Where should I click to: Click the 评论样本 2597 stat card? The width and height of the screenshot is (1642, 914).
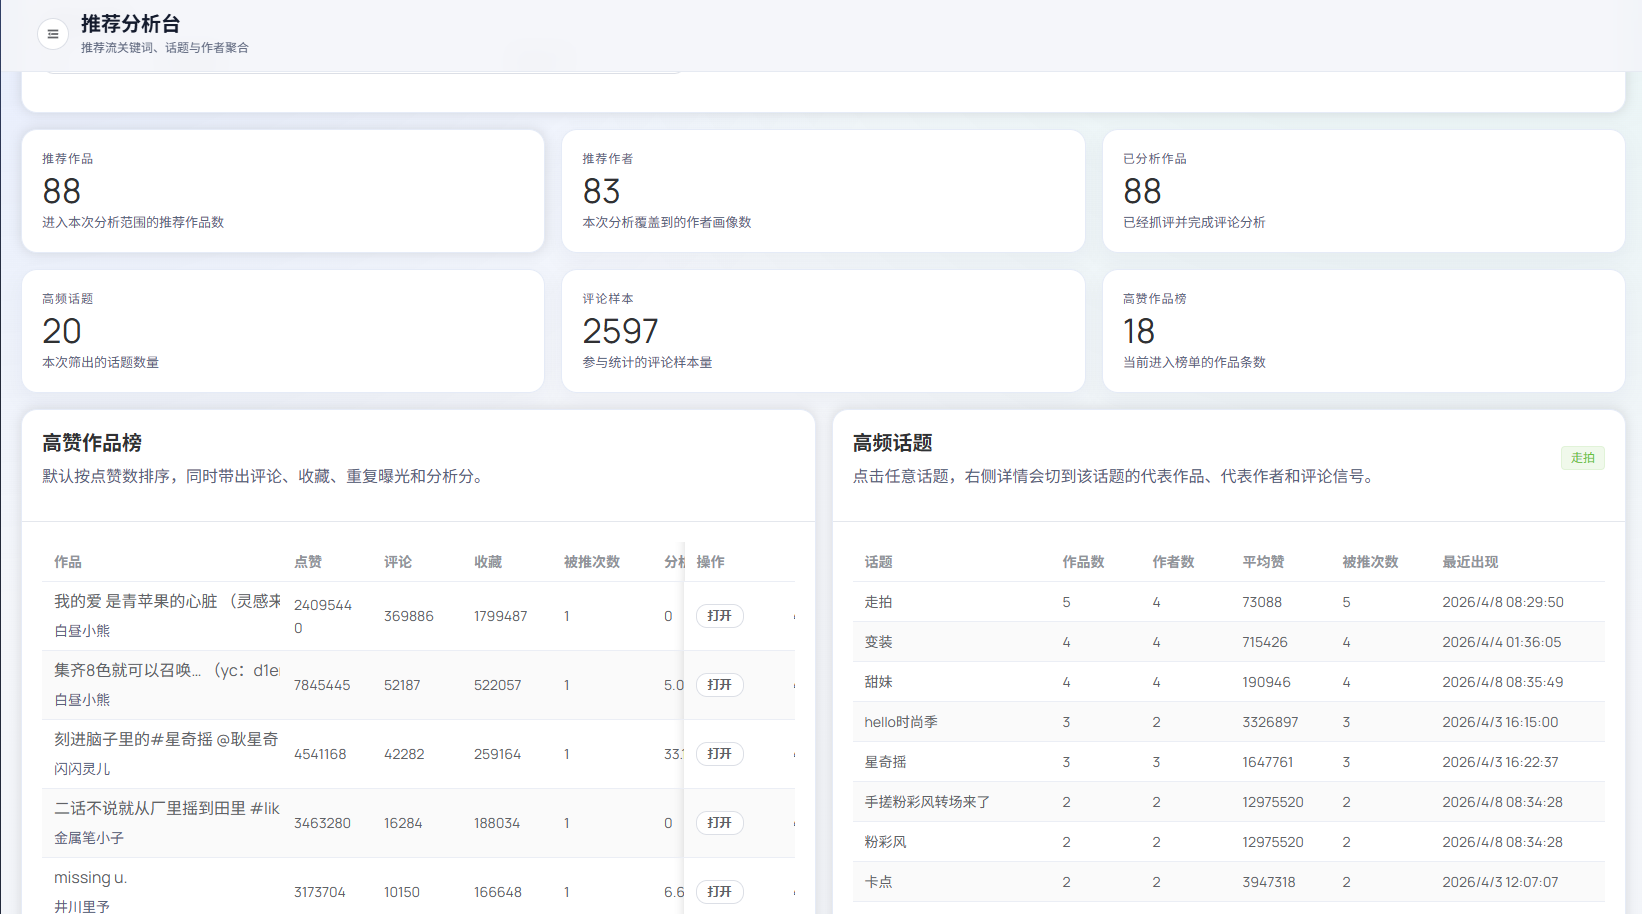[823, 331]
